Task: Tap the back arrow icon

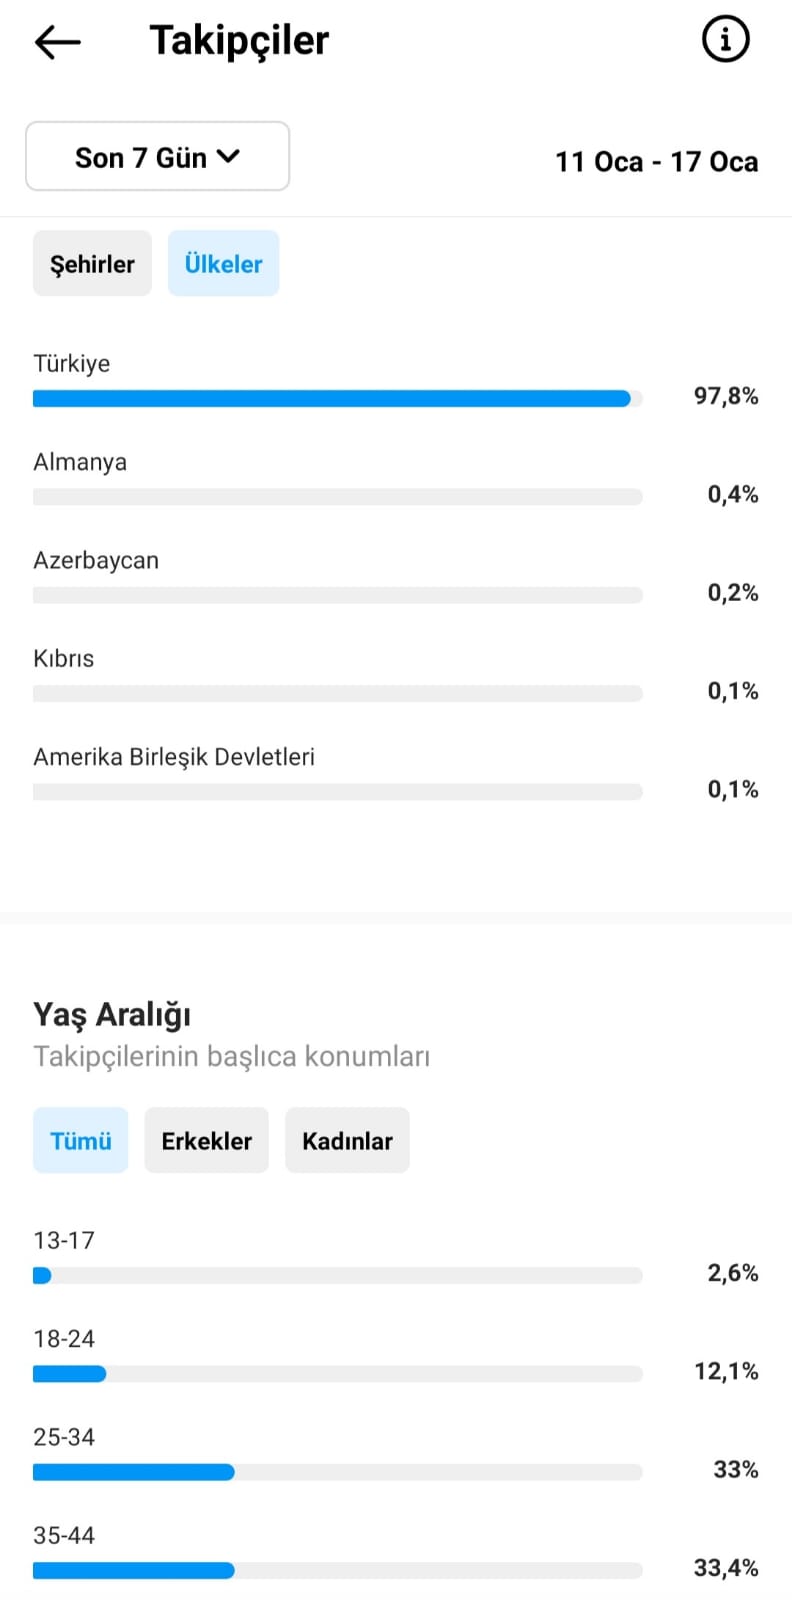Action: point(57,41)
